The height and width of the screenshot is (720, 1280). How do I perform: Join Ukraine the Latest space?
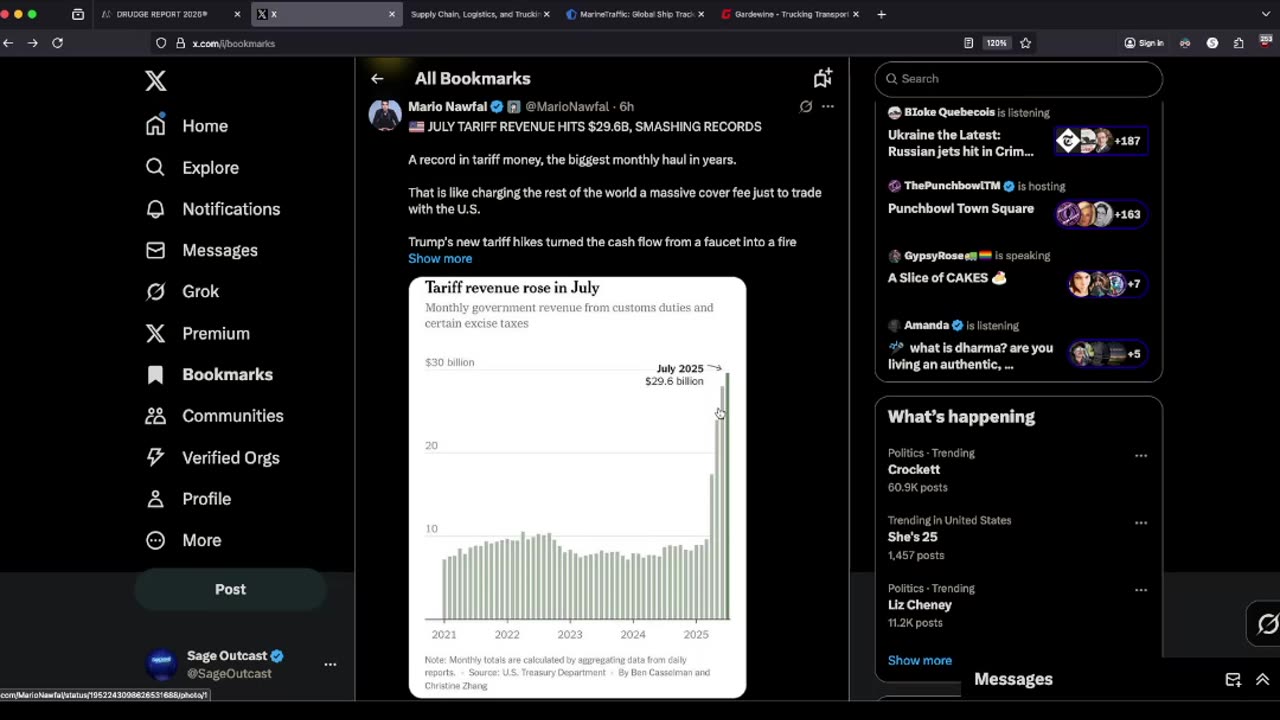pyautogui.click(x=1019, y=134)
